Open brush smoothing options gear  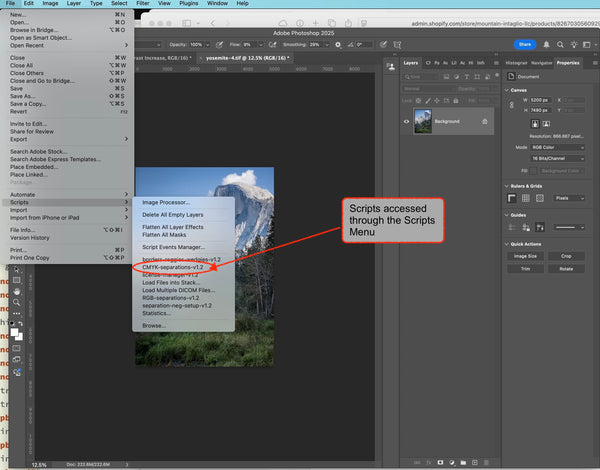pos(338,45)
